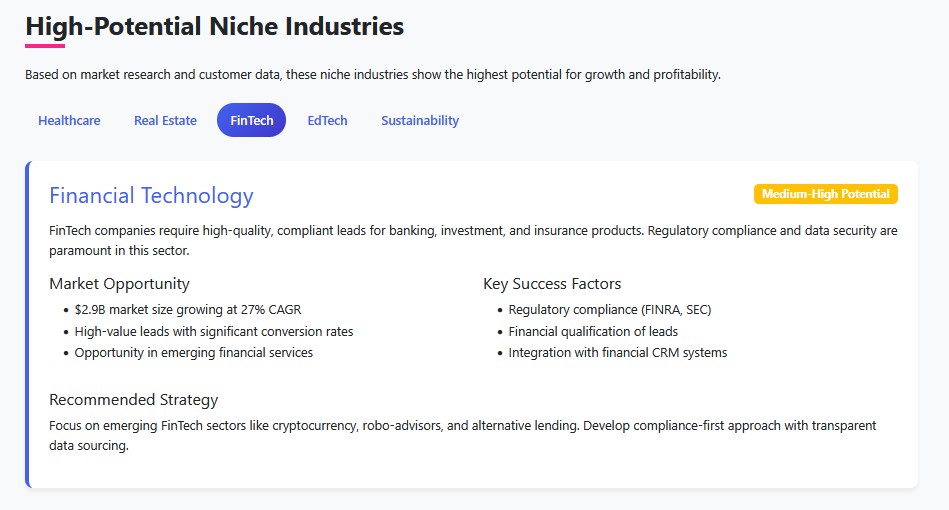Click the Recommended Strategy subheading

click(x=133, y=400)
